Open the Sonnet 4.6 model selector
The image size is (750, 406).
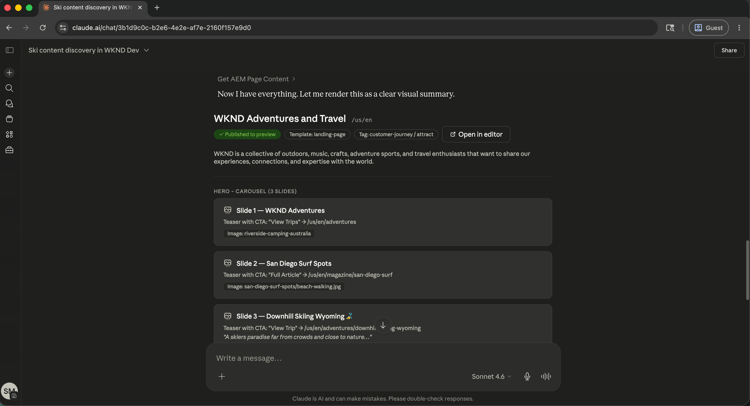click(x=491, y=376)
